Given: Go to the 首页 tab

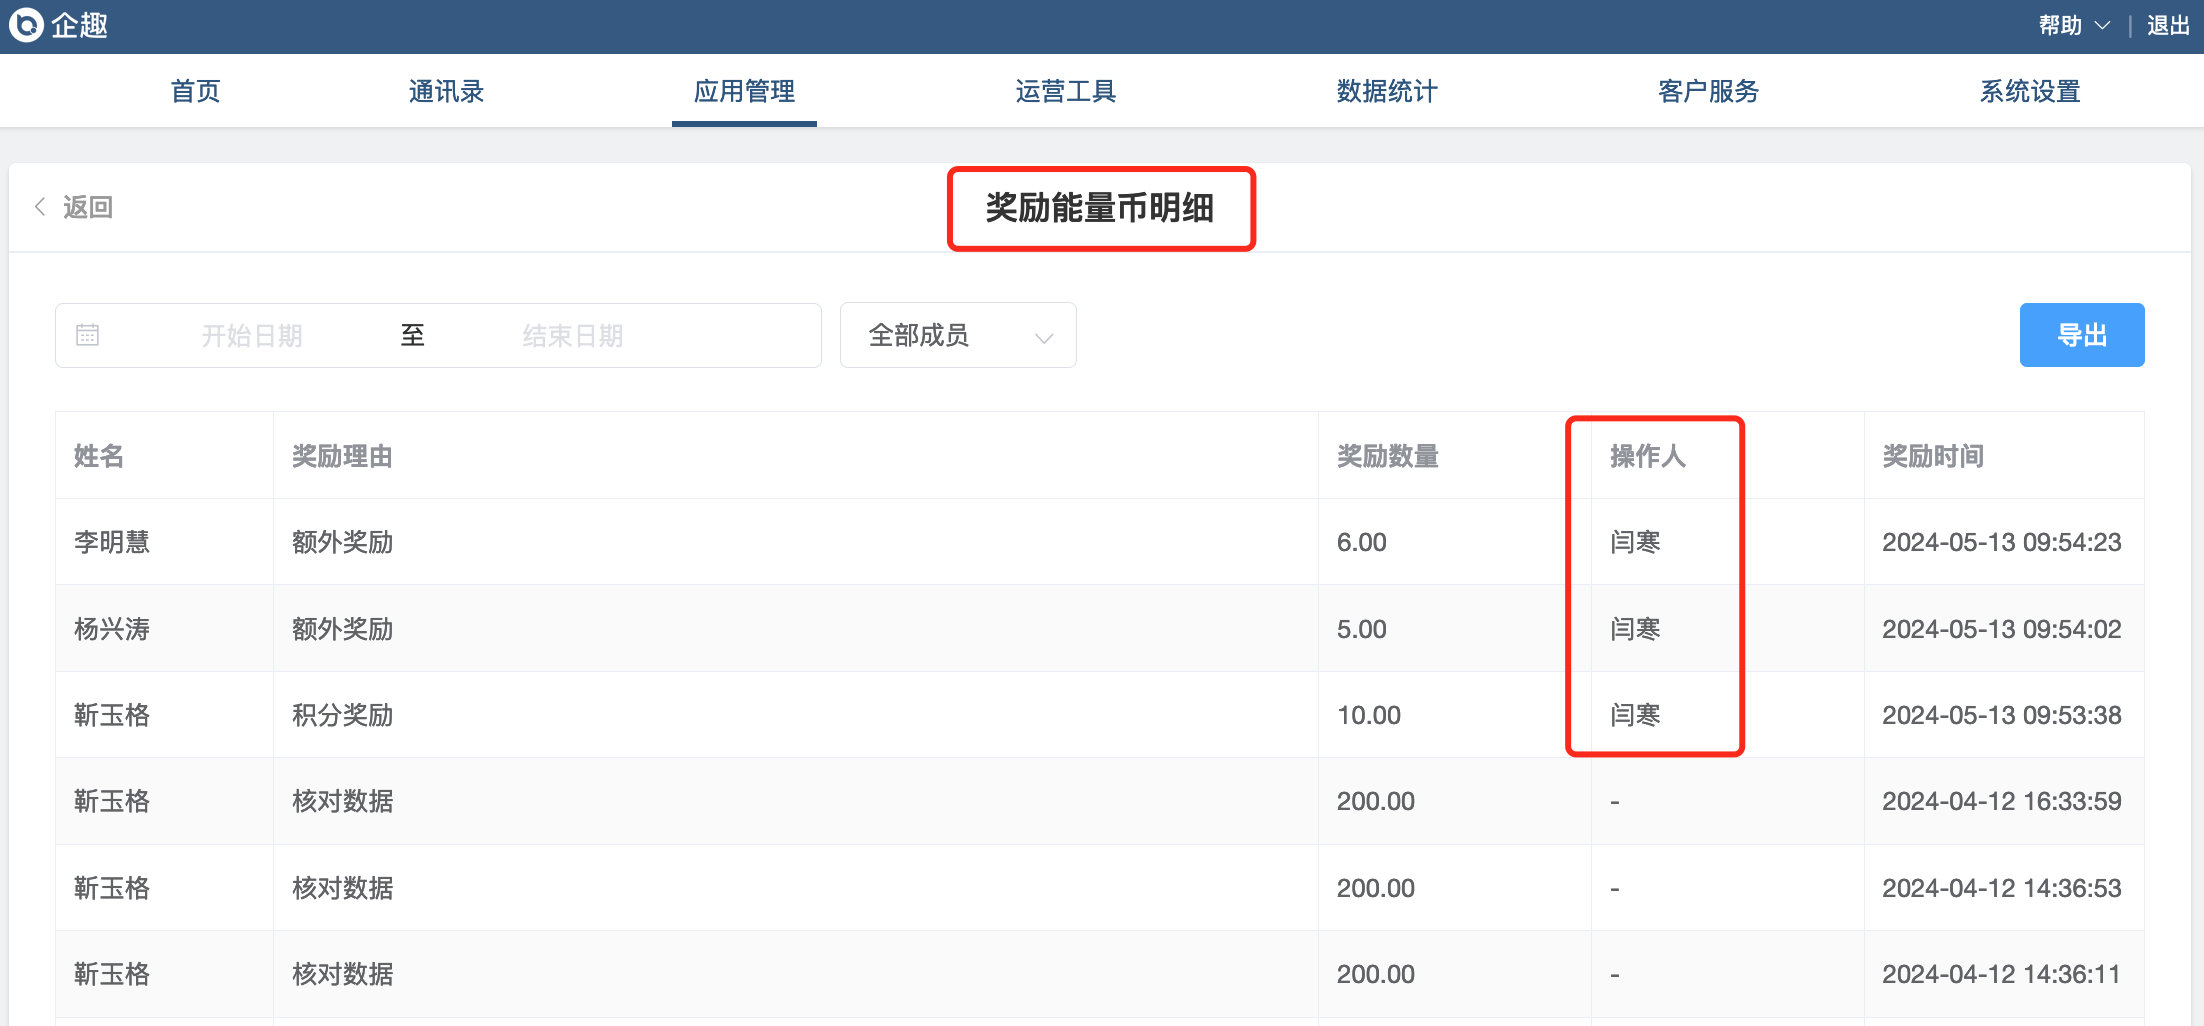Looking at the screenshot, I should coord(195,92).
